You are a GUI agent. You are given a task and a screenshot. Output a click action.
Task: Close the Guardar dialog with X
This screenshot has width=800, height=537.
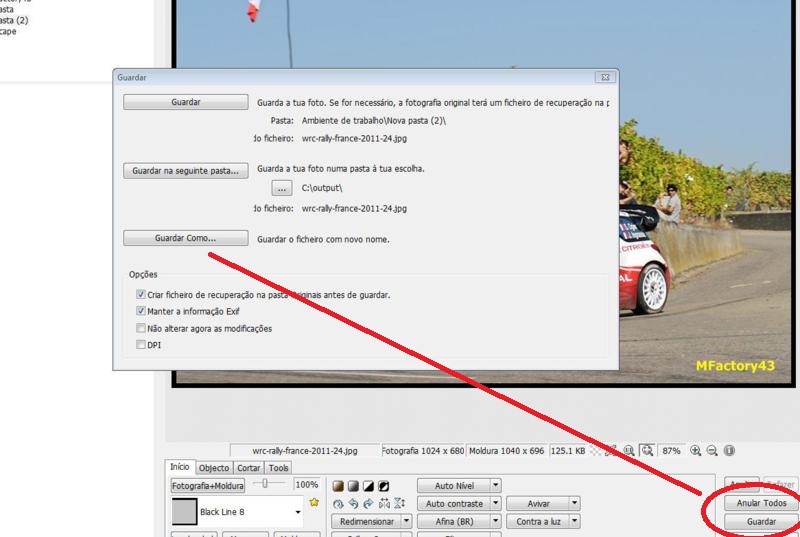pos(605,77)
